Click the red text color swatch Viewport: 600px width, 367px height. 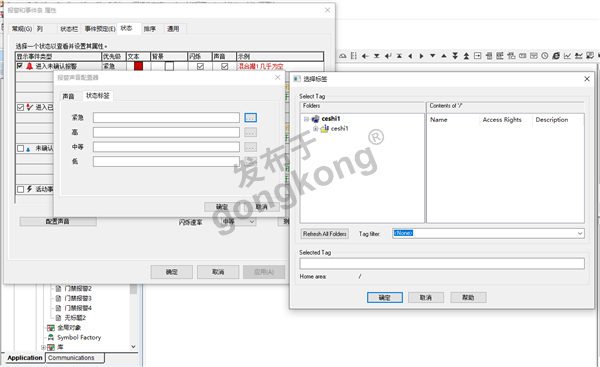(x=139, y=66)
